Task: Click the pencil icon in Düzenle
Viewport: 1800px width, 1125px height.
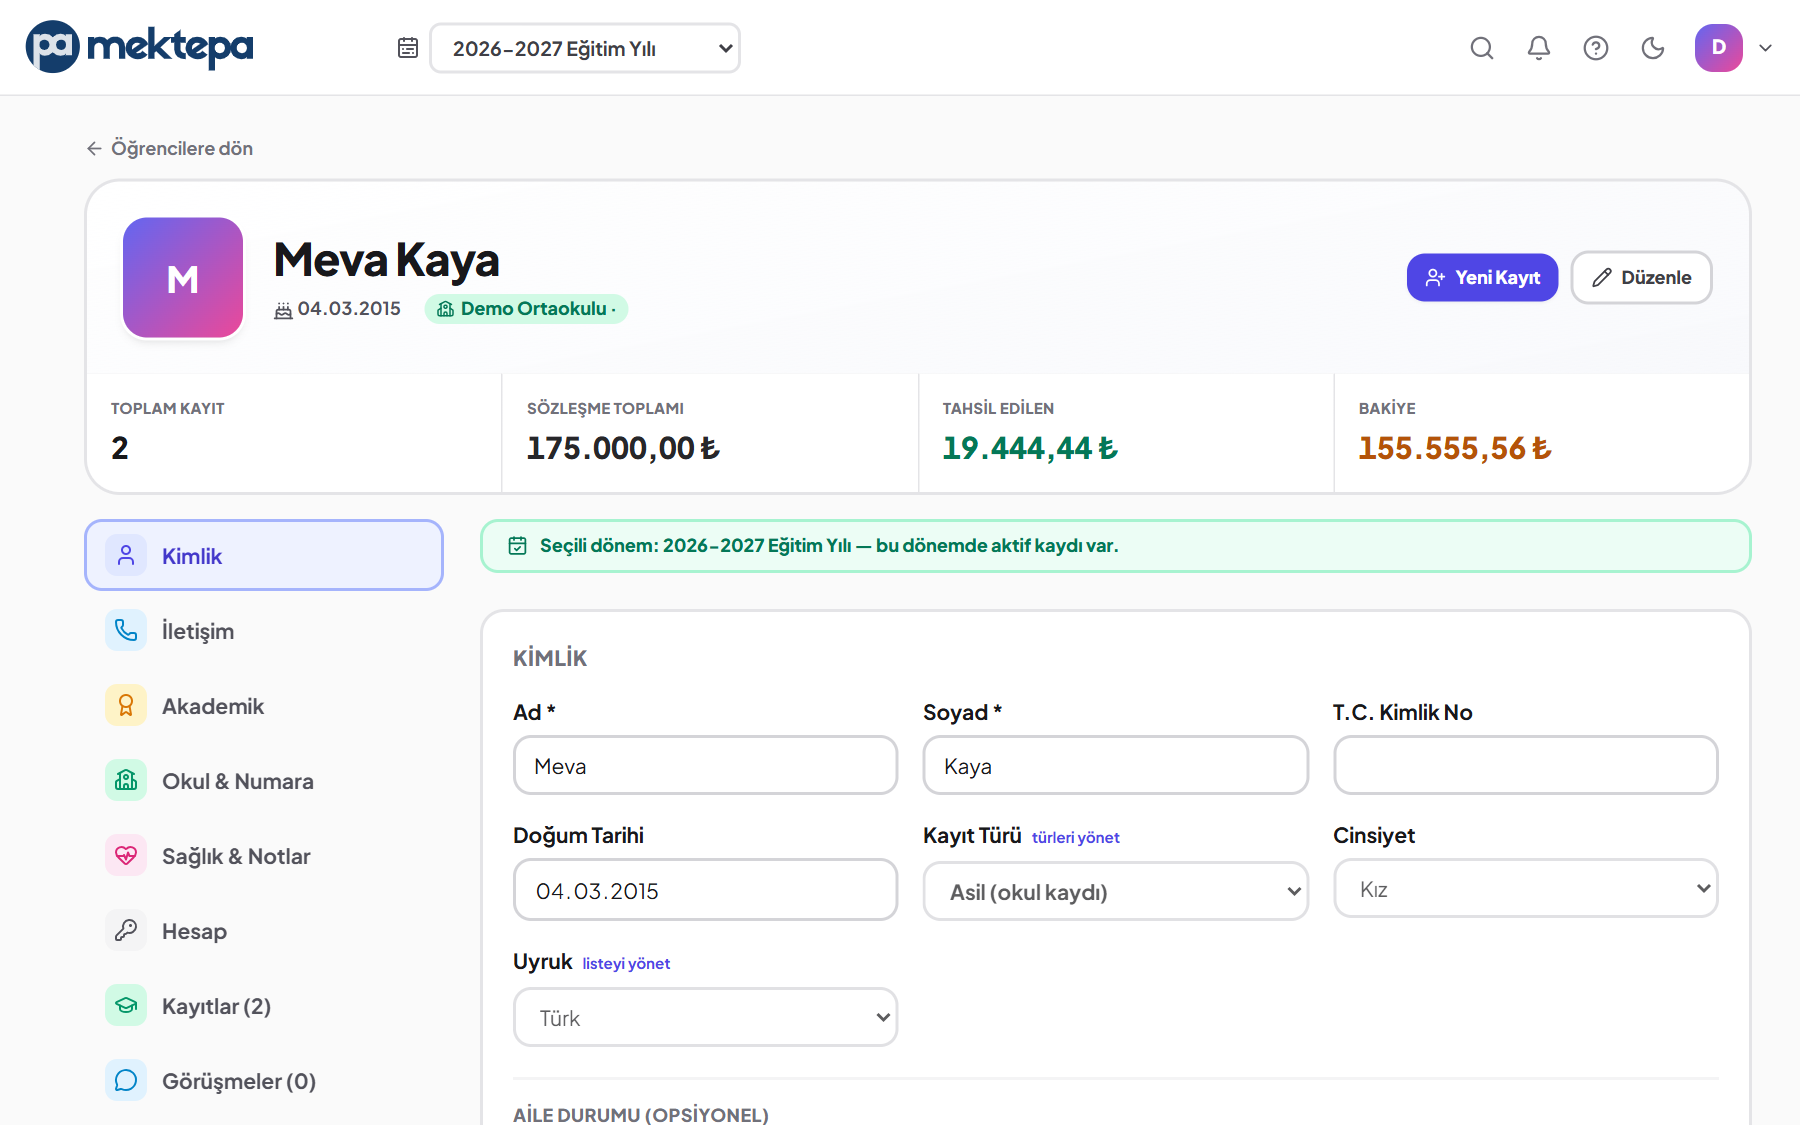Action: click(1602, 278)
